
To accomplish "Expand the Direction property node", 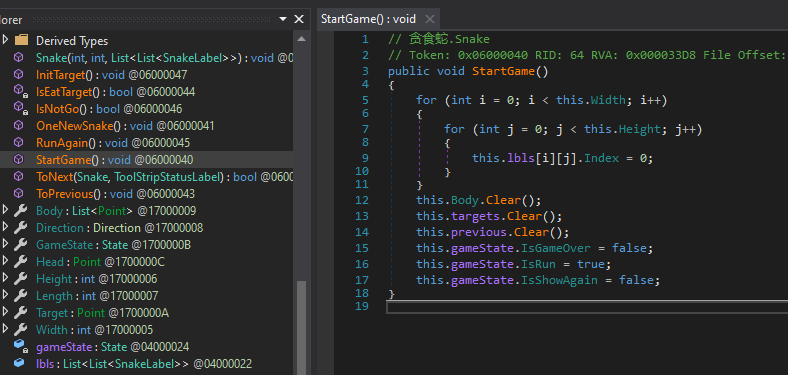I will [6, 228].
